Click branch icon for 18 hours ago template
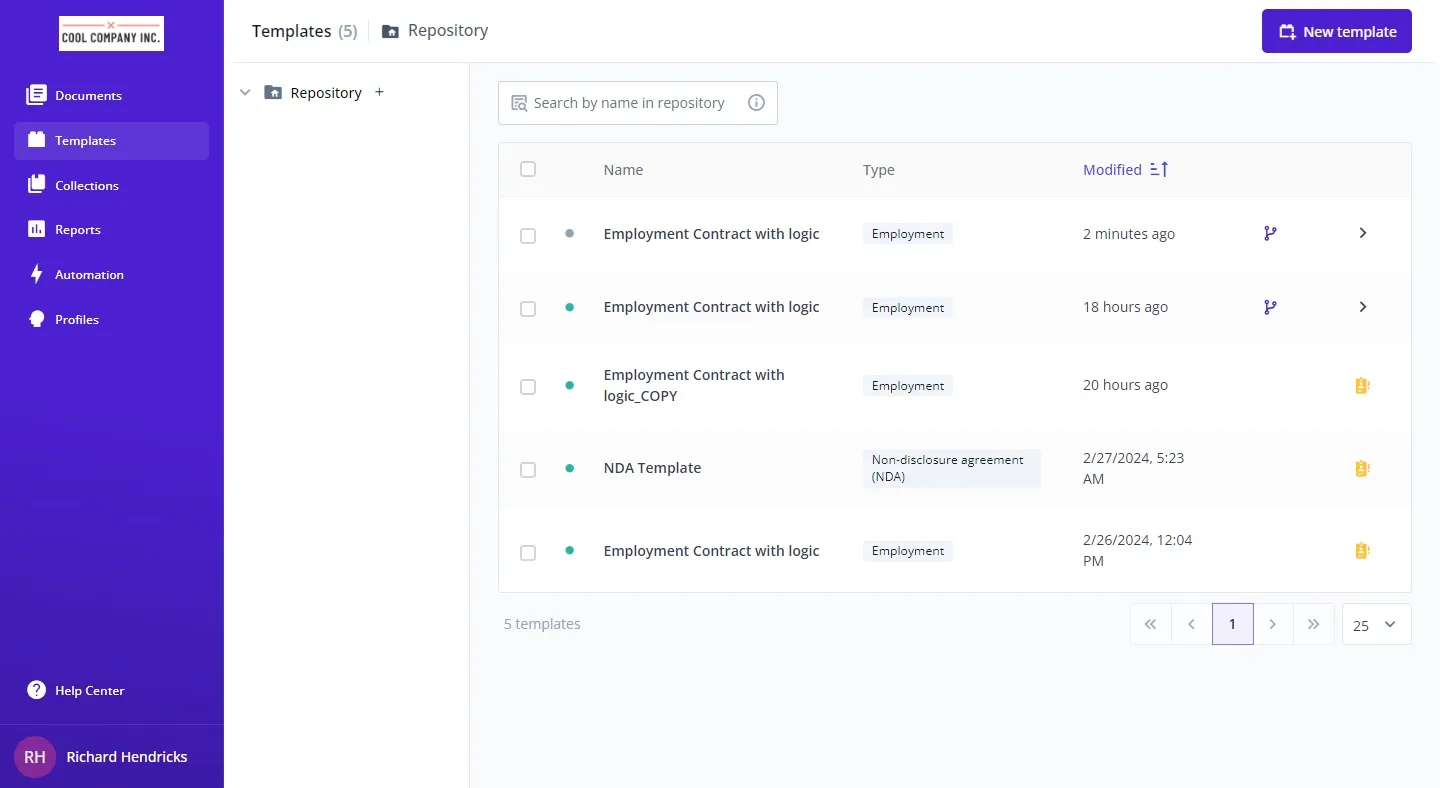The image size is (1440, 788). 1270,307
